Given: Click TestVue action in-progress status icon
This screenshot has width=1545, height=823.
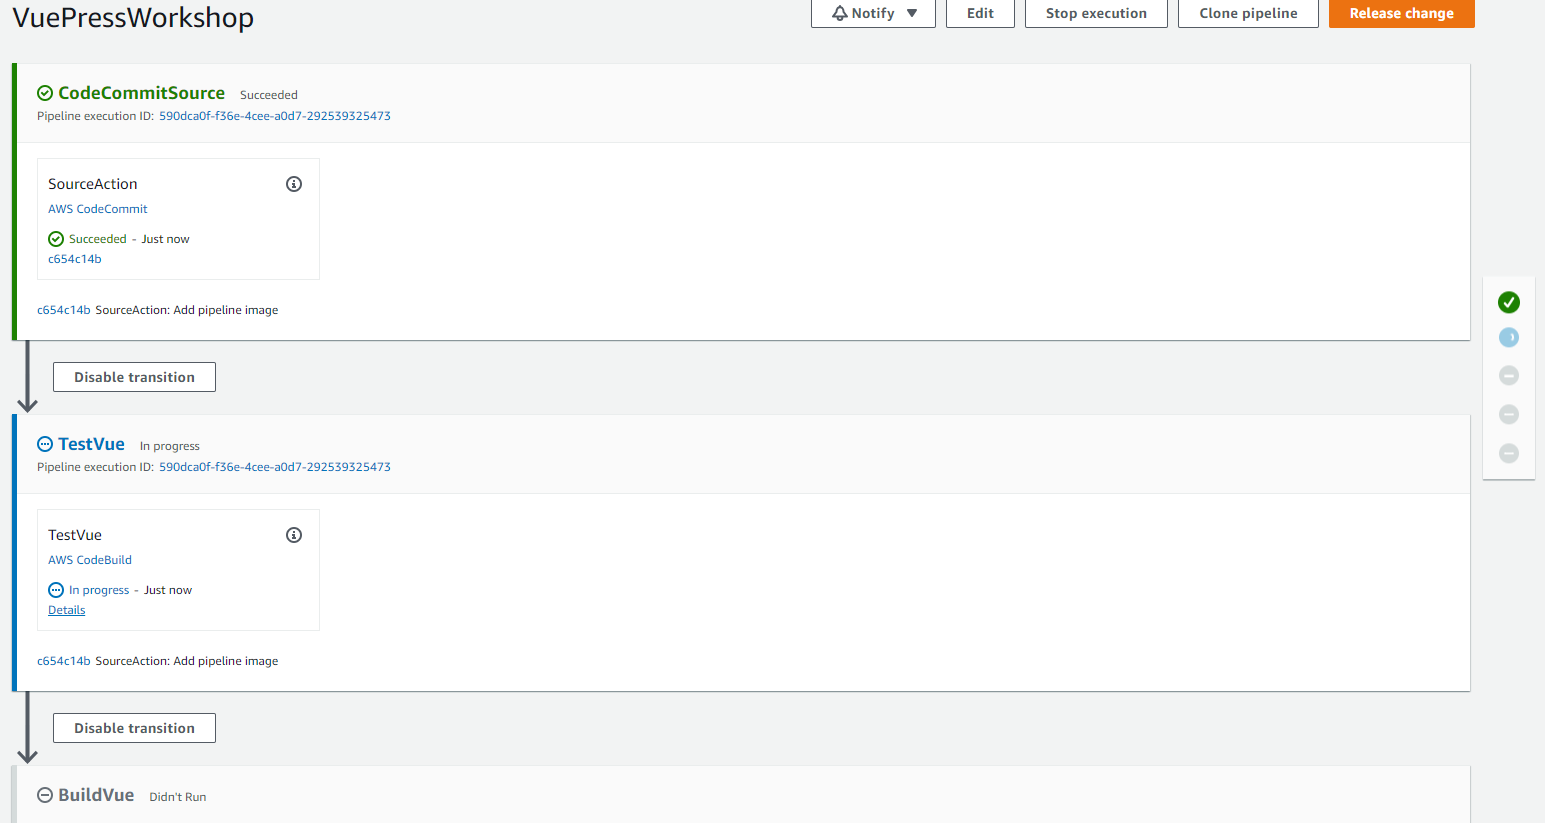Looking at the screenshot, I should (x=56, y=590).
